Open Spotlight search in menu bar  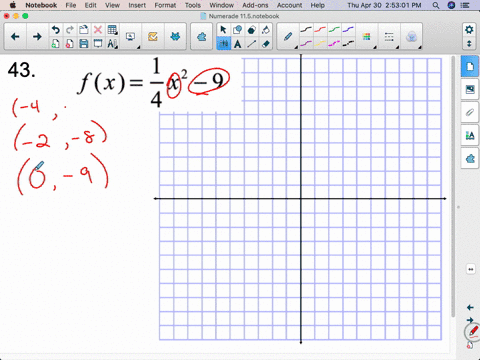click(x=436, y=5)
